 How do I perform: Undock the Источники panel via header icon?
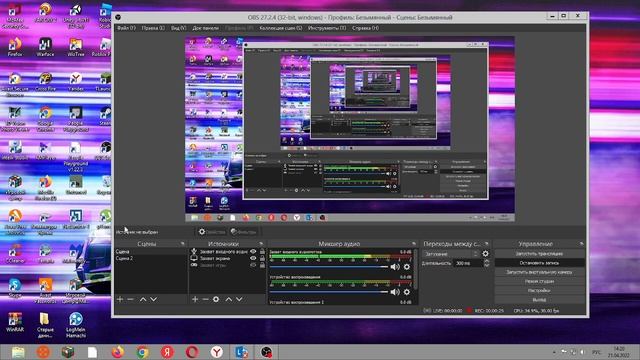tap(261, 244)
